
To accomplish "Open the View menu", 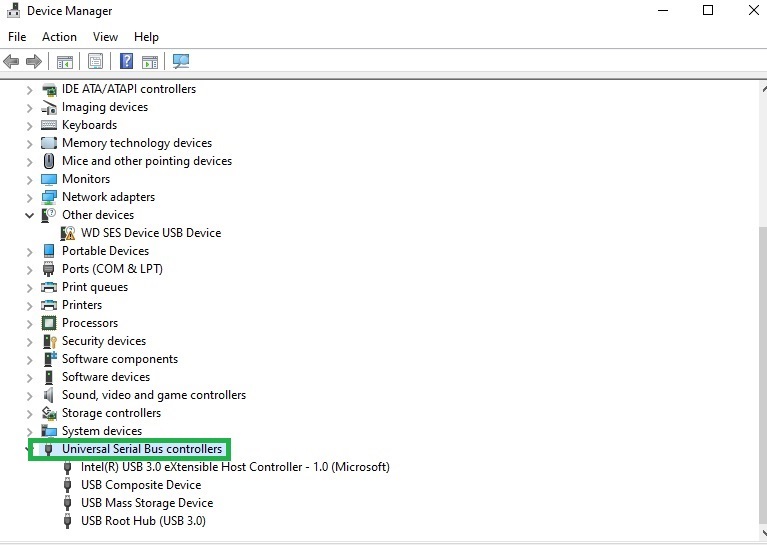I will pyautogui.click(x=105, y=37).
